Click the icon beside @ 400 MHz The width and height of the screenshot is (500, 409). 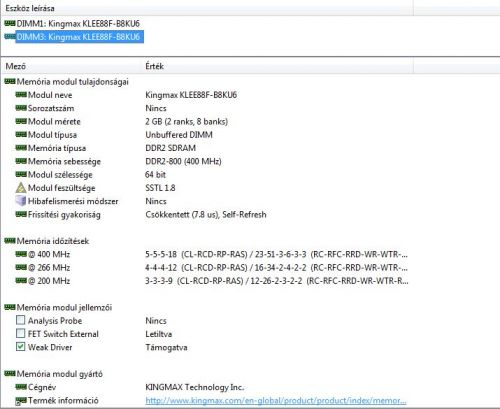point(21,254)
